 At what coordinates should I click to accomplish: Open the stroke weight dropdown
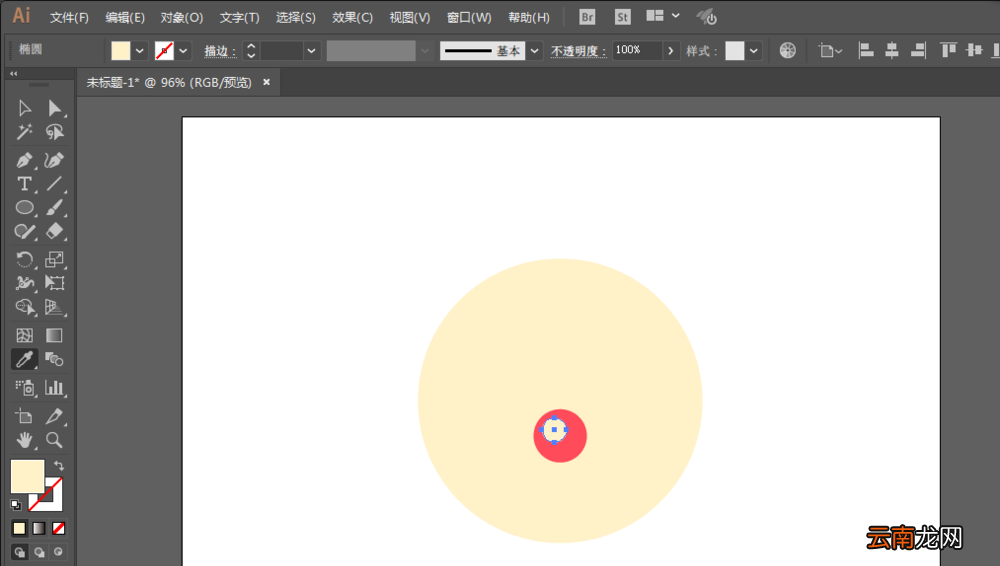(311, 50)
